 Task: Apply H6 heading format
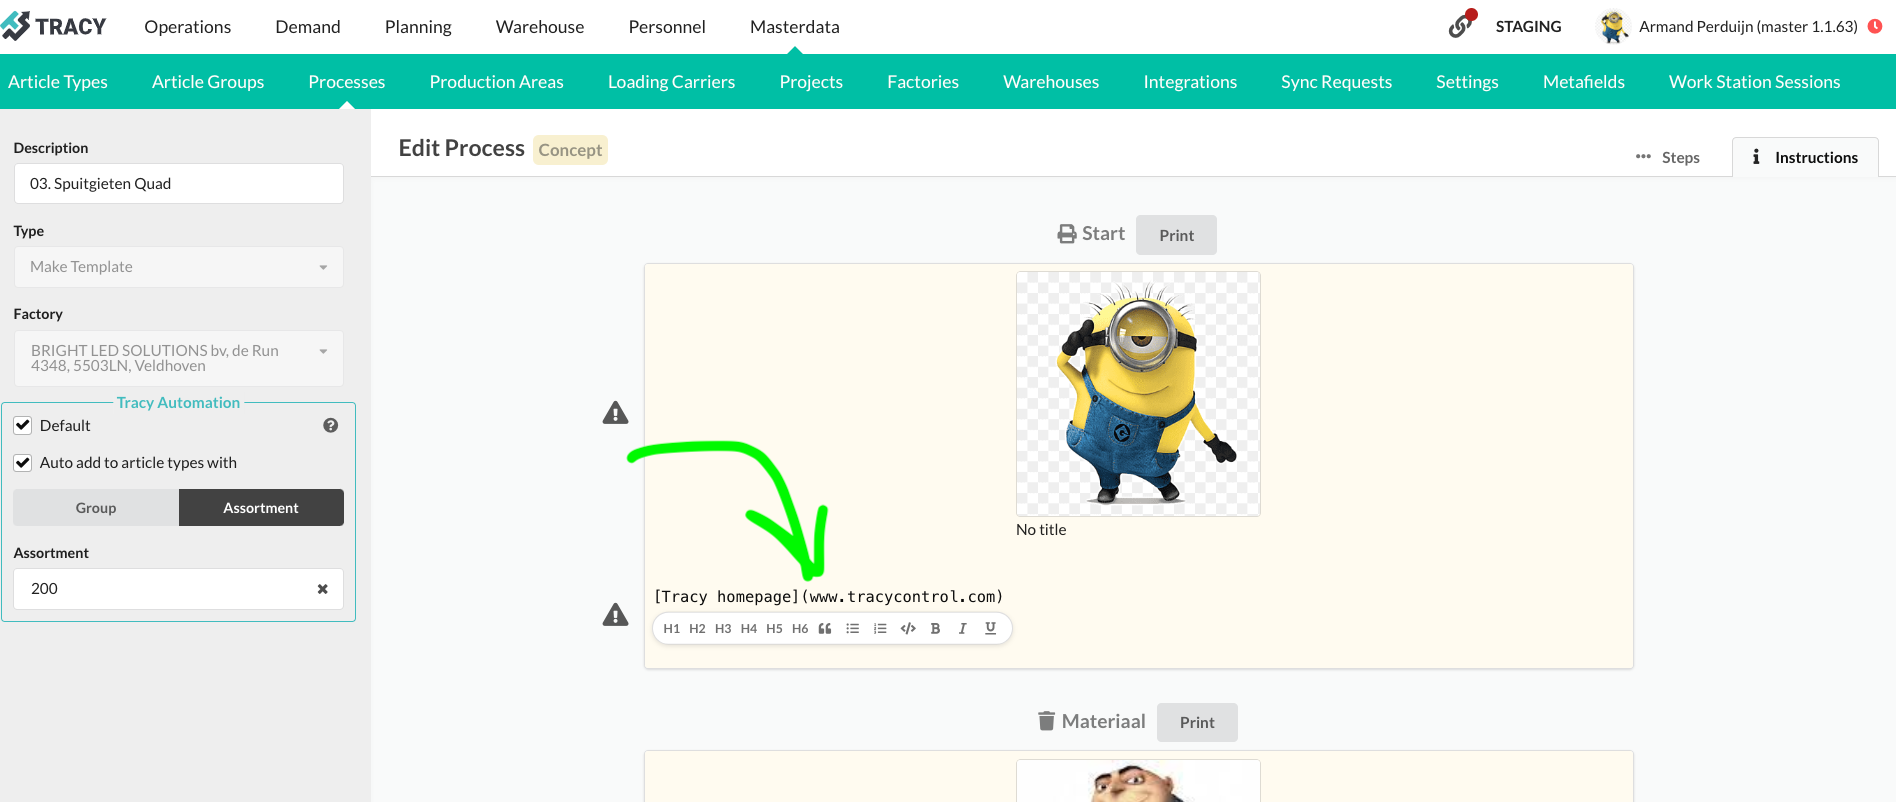coord(800,629)
